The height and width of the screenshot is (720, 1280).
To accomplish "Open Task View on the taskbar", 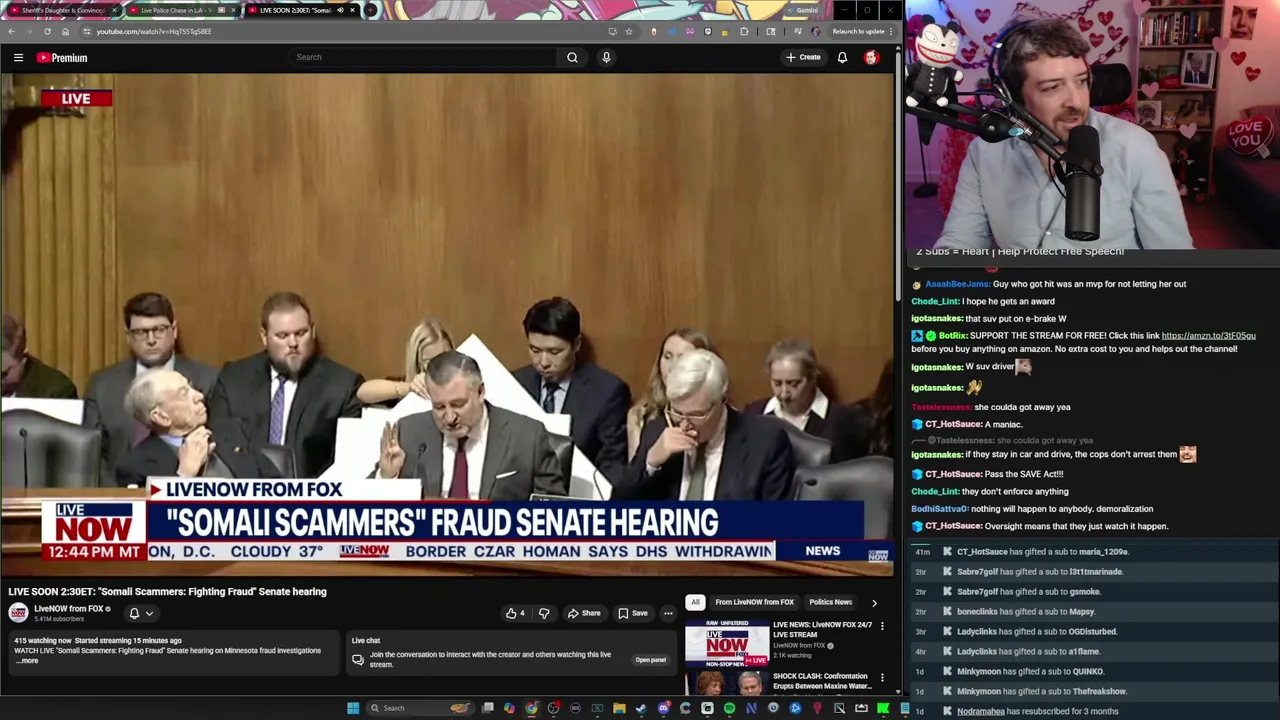I will 487,709.
